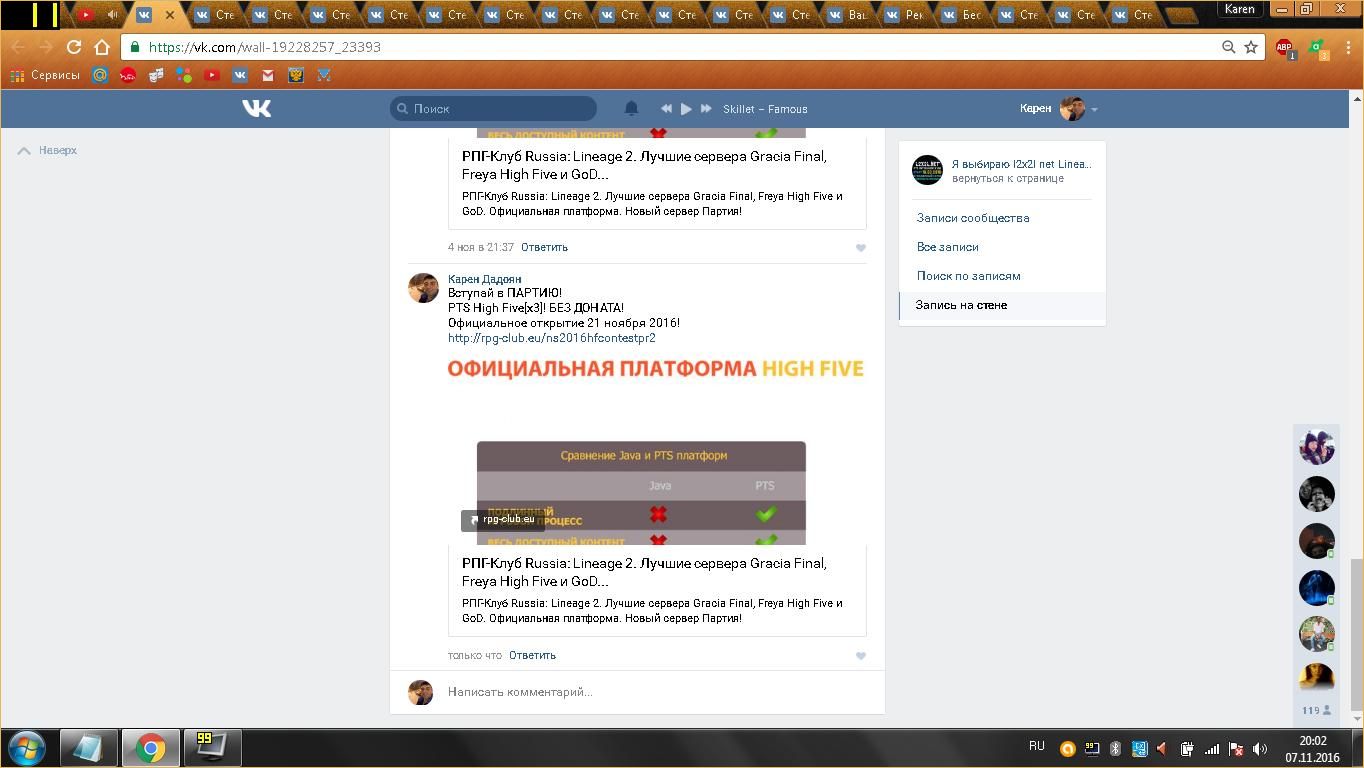Select Записи сообщества in the sidebar
Image resolution: width=1364 pixels, height=768 pixels.
(x=973, y=218)
